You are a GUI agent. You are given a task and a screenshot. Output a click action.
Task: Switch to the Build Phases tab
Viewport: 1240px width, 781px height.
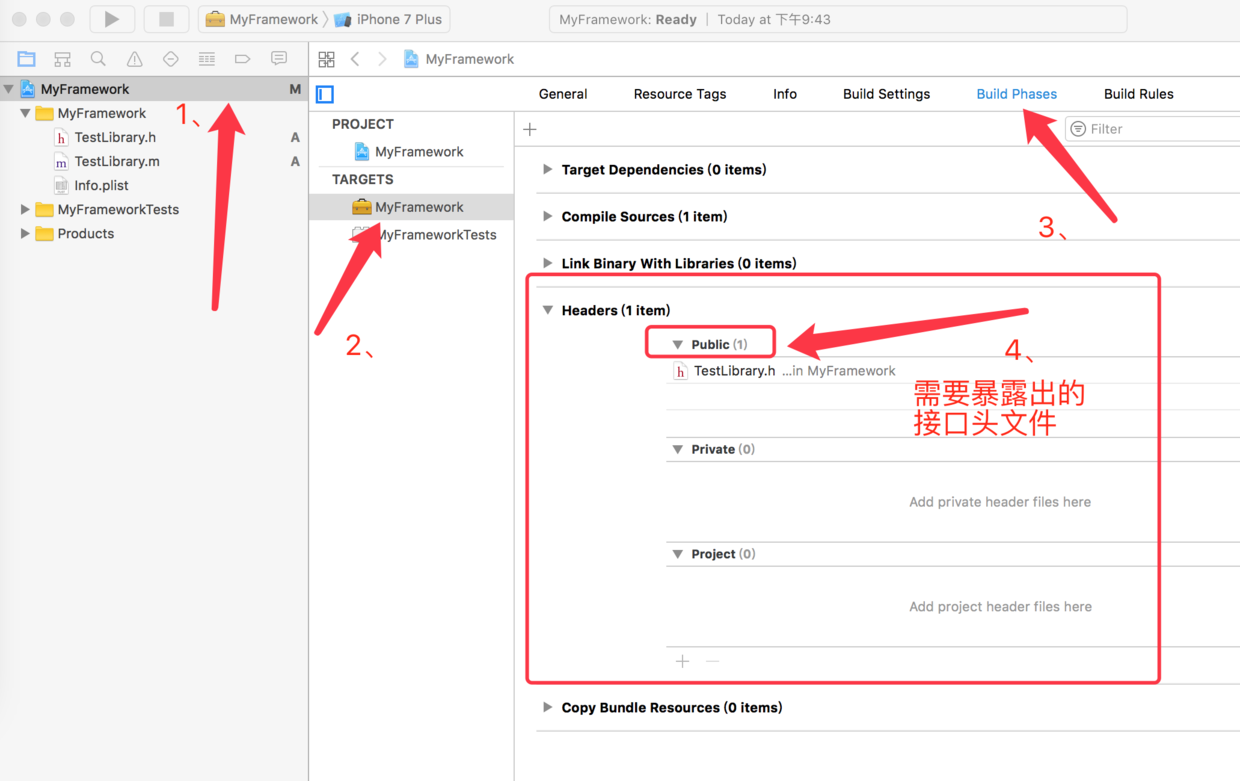pyautogui.click(x=1016, y=94)
